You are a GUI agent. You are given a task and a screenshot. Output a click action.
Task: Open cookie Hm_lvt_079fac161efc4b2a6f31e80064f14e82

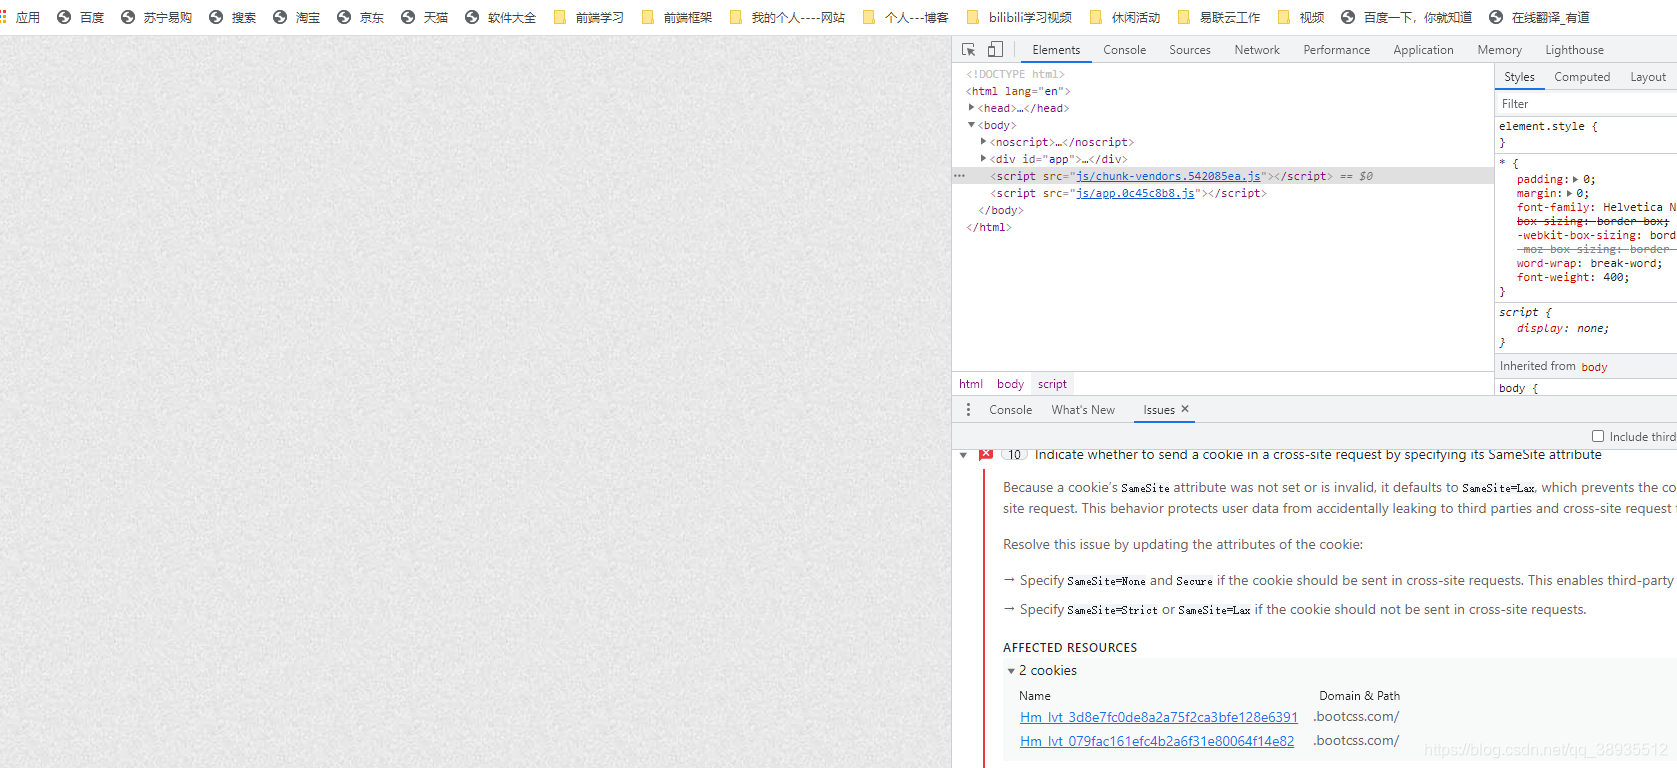[x=1157, y=741]
